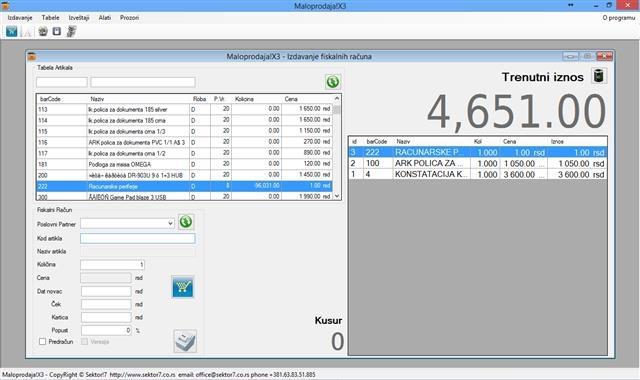Open the calculator tools toolbar icon

[71, 31]
